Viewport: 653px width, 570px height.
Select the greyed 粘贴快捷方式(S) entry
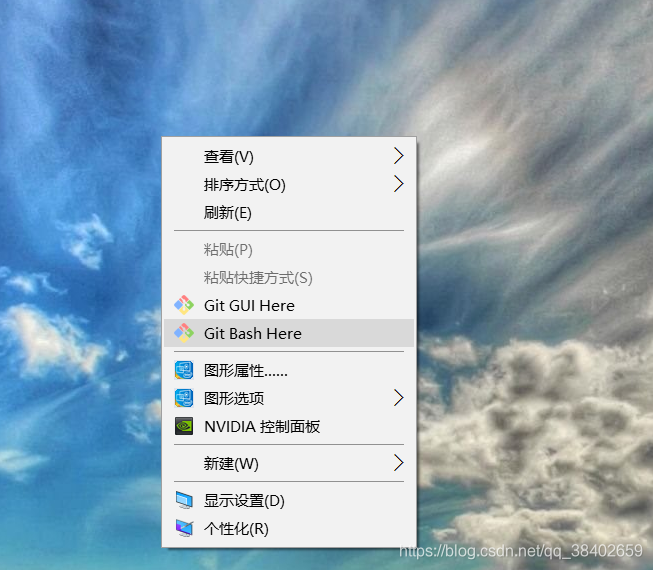(289, 277)
